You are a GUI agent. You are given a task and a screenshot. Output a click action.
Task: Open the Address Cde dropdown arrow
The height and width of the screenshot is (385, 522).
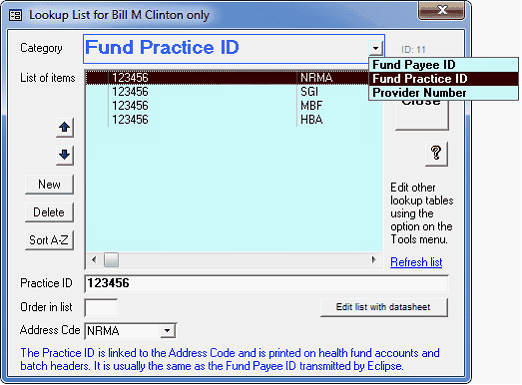(x=167, y=330)
